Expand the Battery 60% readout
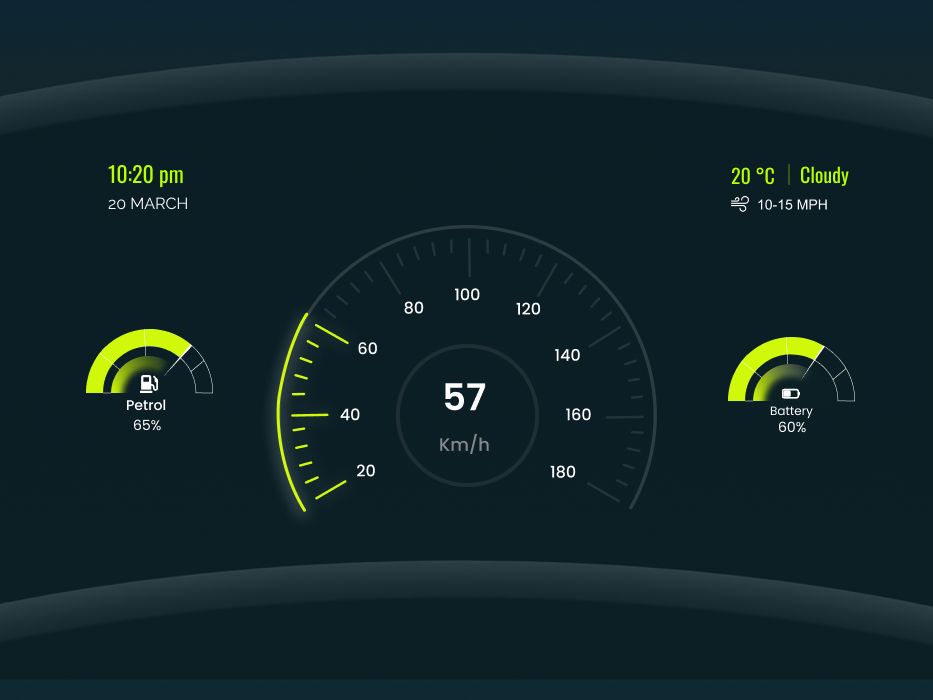Screen dimensions: 933x700 point(791,426)
